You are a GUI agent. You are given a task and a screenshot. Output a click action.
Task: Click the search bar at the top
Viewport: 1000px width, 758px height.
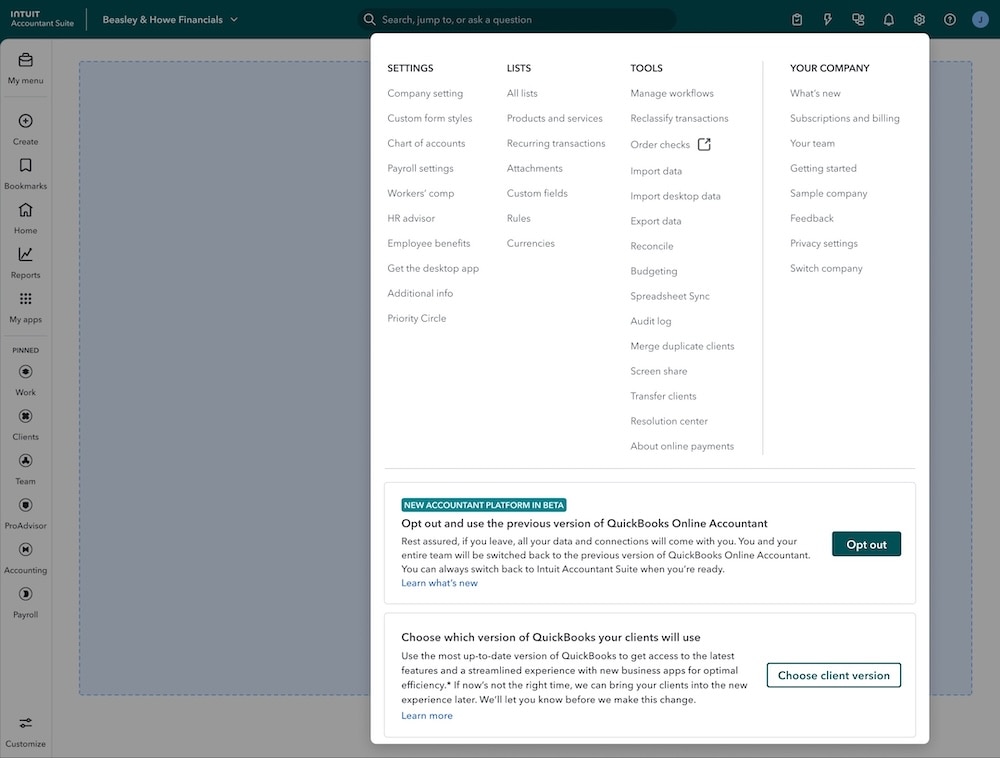click(x=520, y=19)
